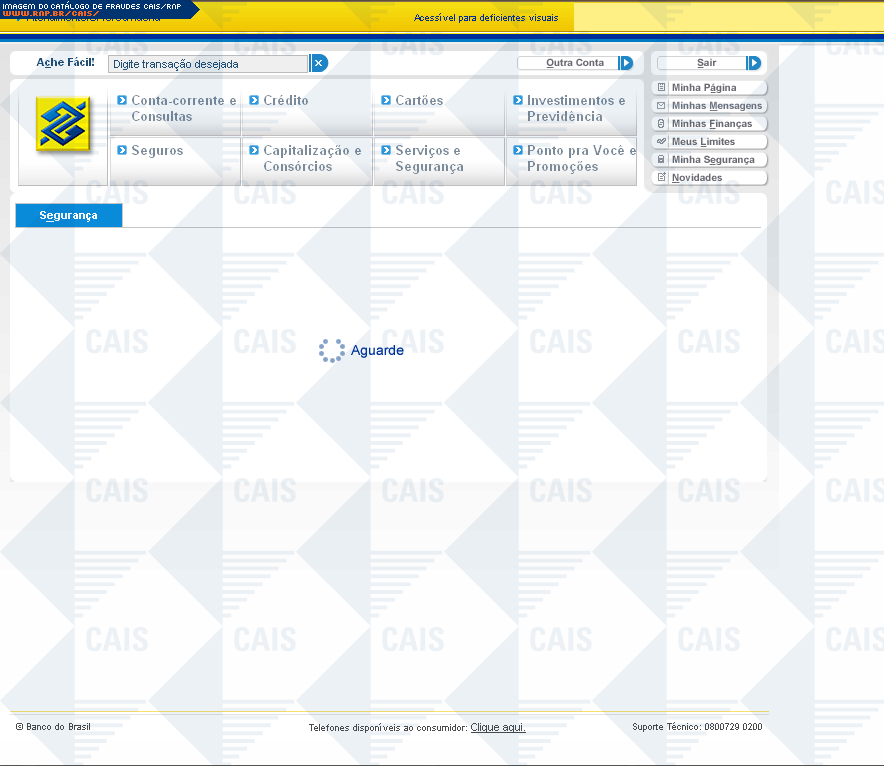The width and height of the screenshot is (884, 766).
Task: Click the envelope icon for Minhas Mensagens
Action: coord(661,106)
